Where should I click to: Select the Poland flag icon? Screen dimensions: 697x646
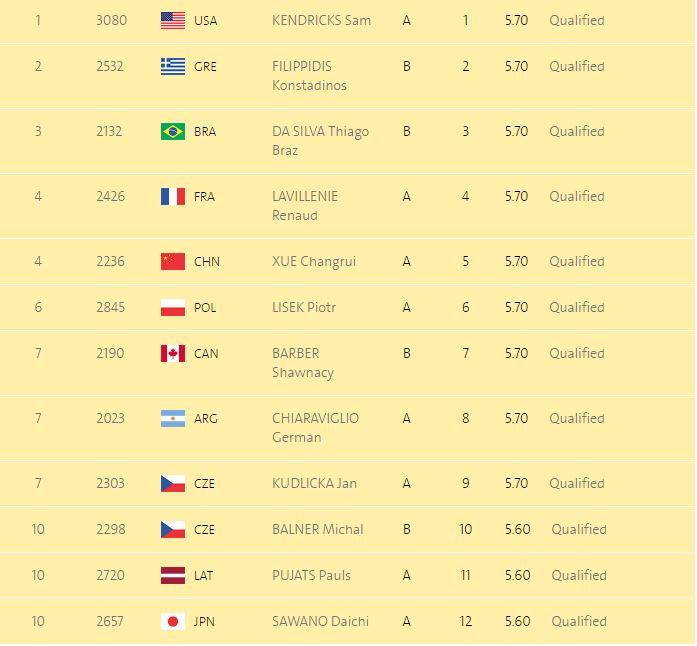click(x=173, y=307)
